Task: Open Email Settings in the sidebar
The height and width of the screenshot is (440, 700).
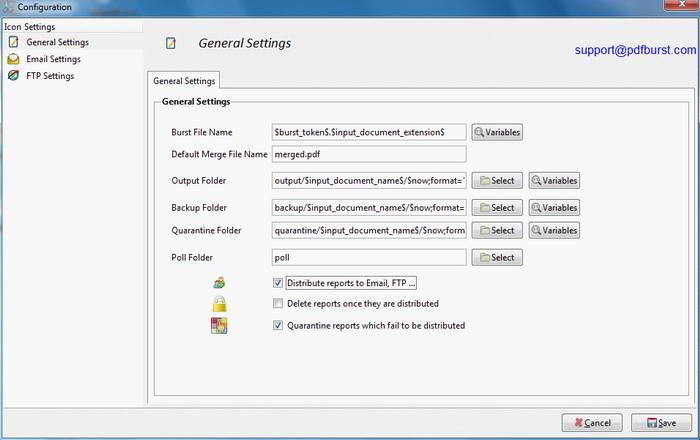Action: pos(53,59)
